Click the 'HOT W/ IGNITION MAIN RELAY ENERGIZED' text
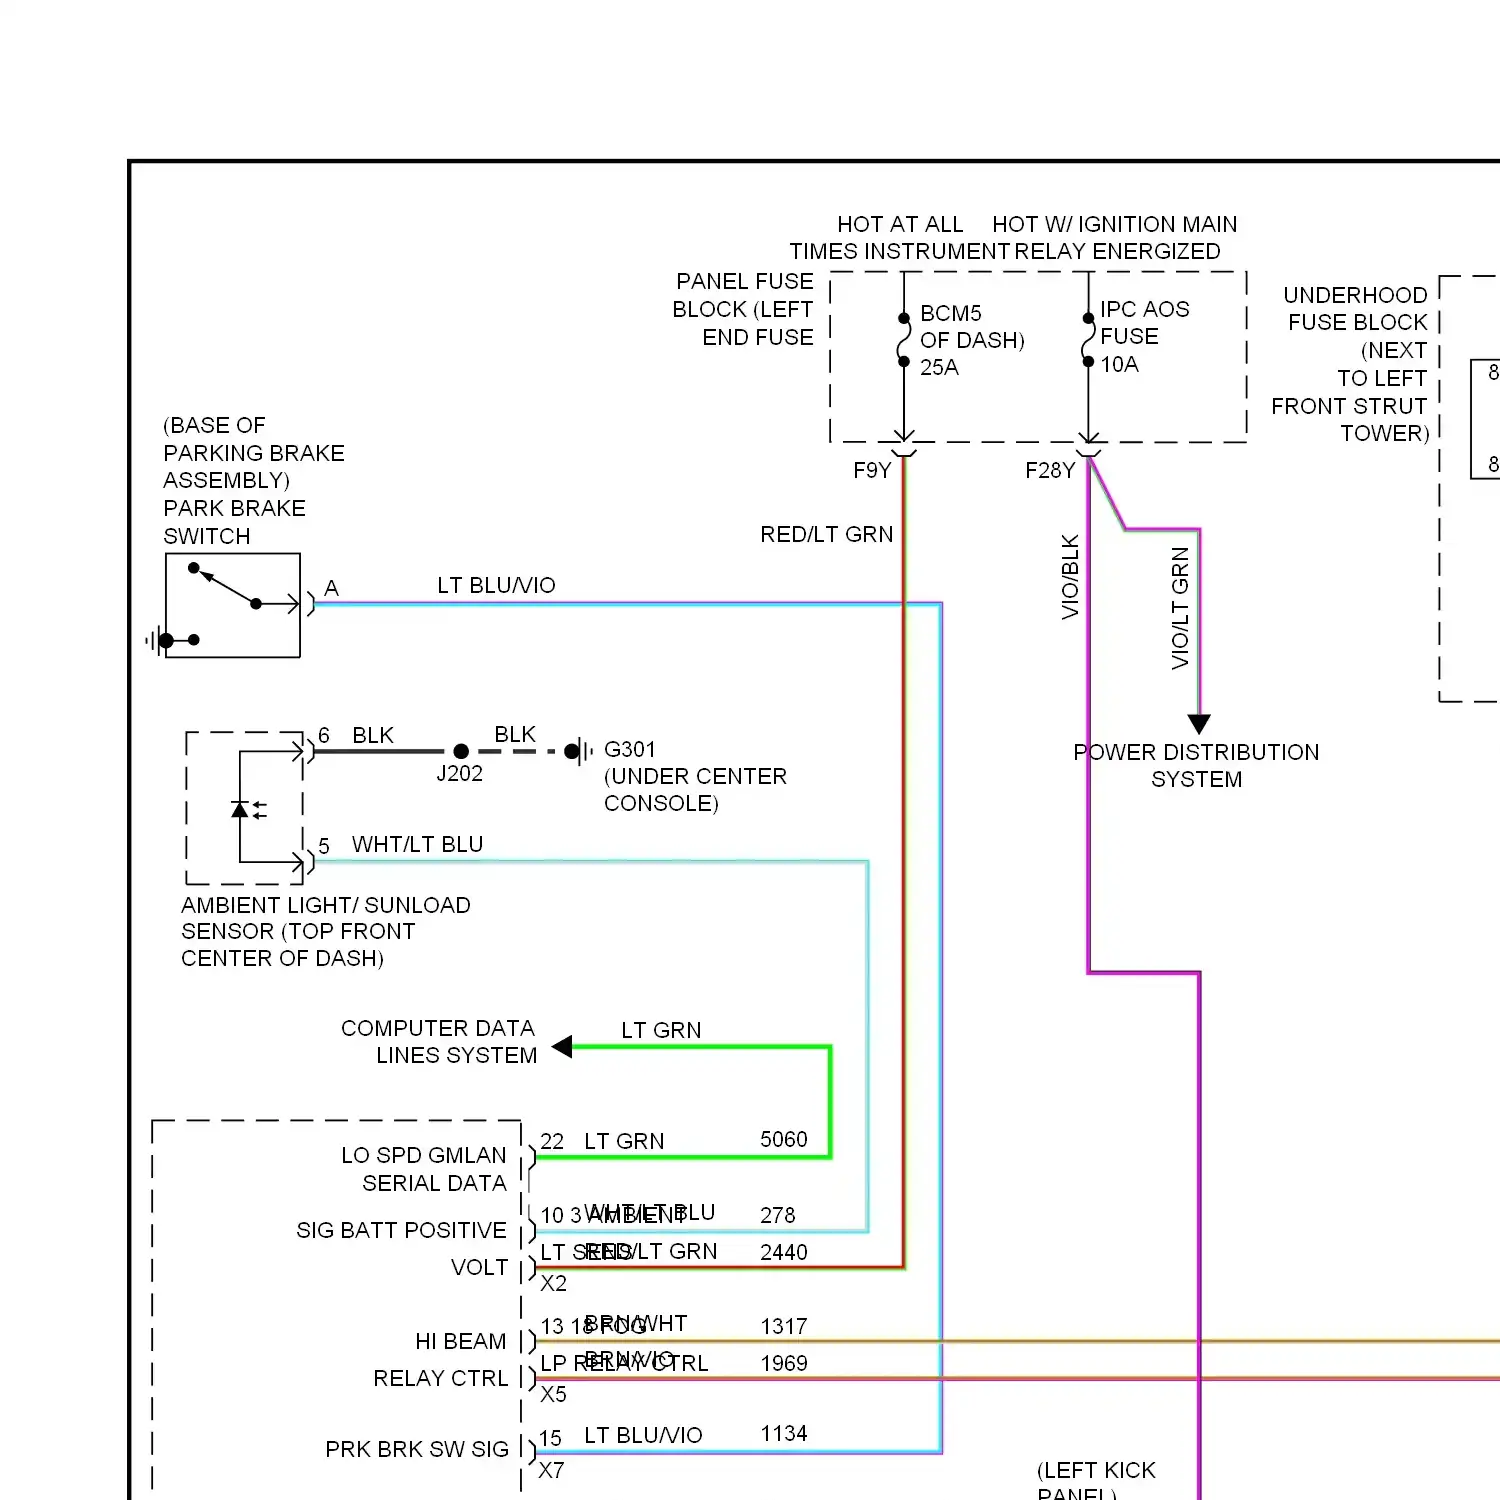The height and width of the screenshot is (1500, 1500). point(1116,237)
